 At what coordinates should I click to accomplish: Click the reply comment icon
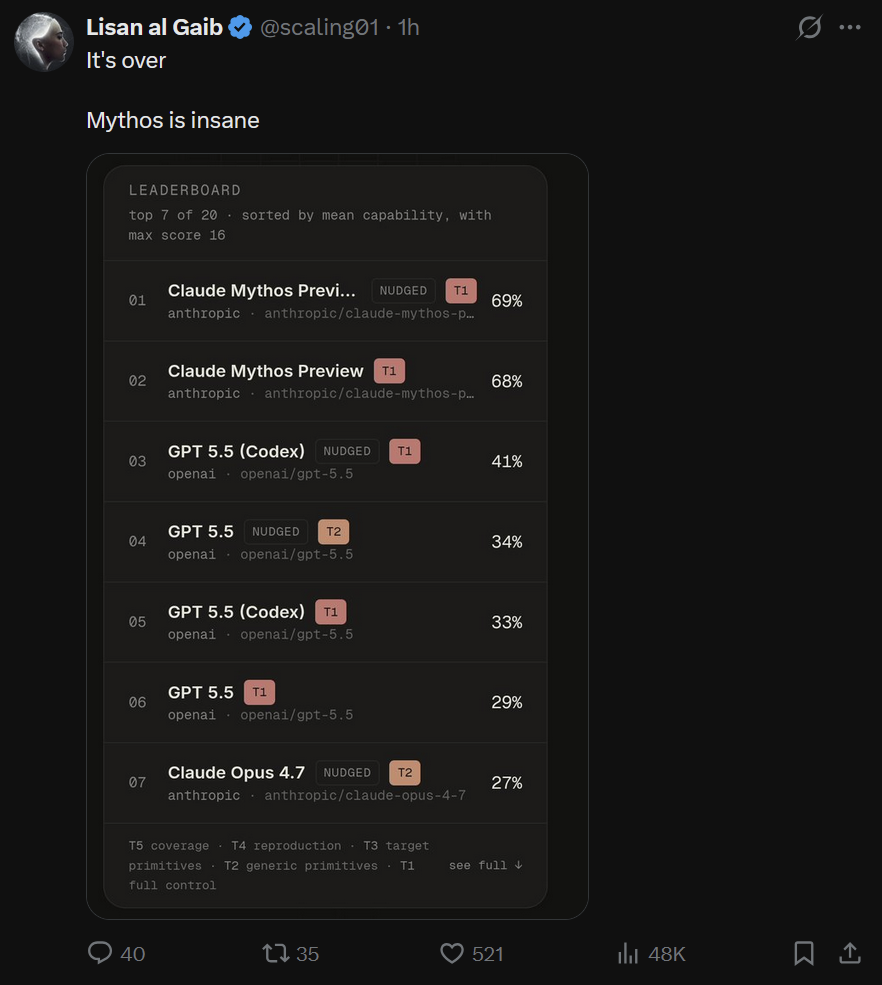[x=99, y=953]
